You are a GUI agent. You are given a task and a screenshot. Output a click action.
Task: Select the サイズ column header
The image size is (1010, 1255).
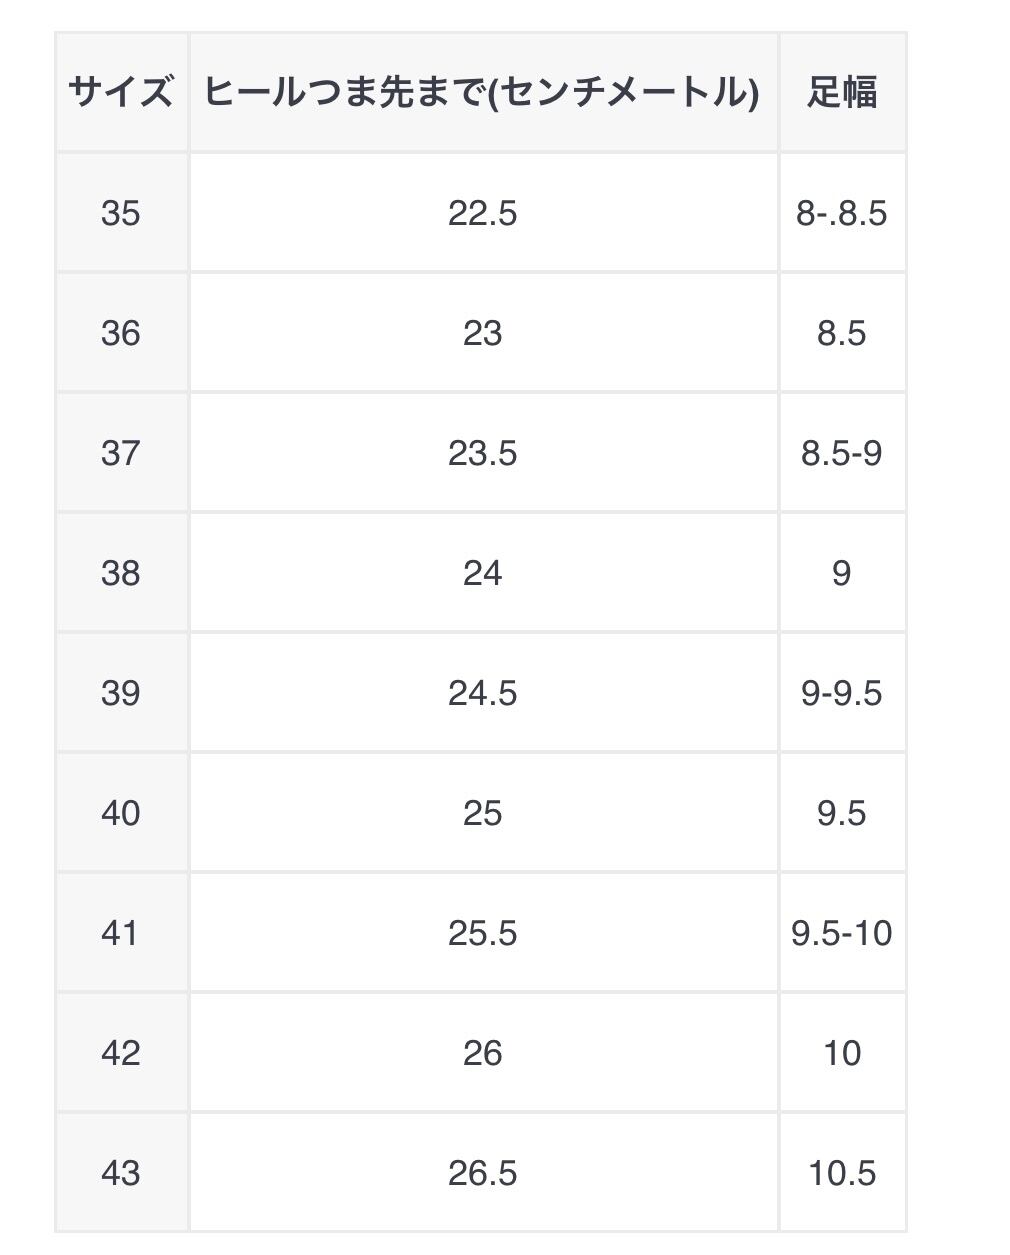[x=121, y=92]
